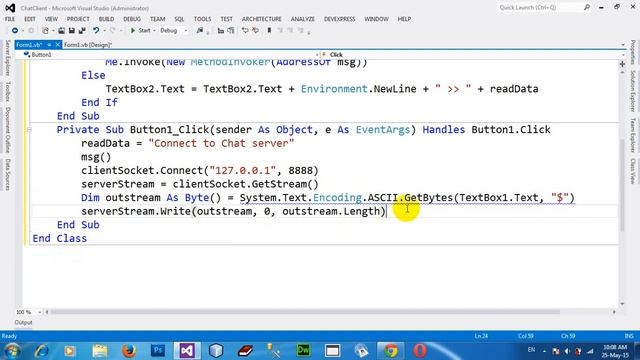Open the Team Explorer side tab
The width and height of the screenshot is (640, 360).
tap(632, 135)
